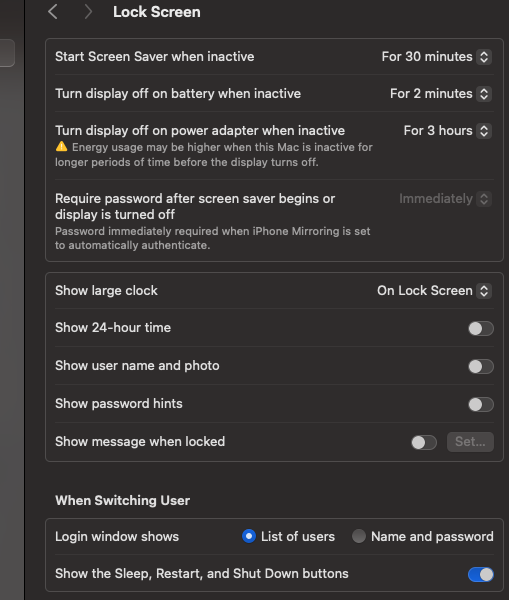The image size is (509, 600).
Task: Choose List of users radio button
Action: point(249,536)
